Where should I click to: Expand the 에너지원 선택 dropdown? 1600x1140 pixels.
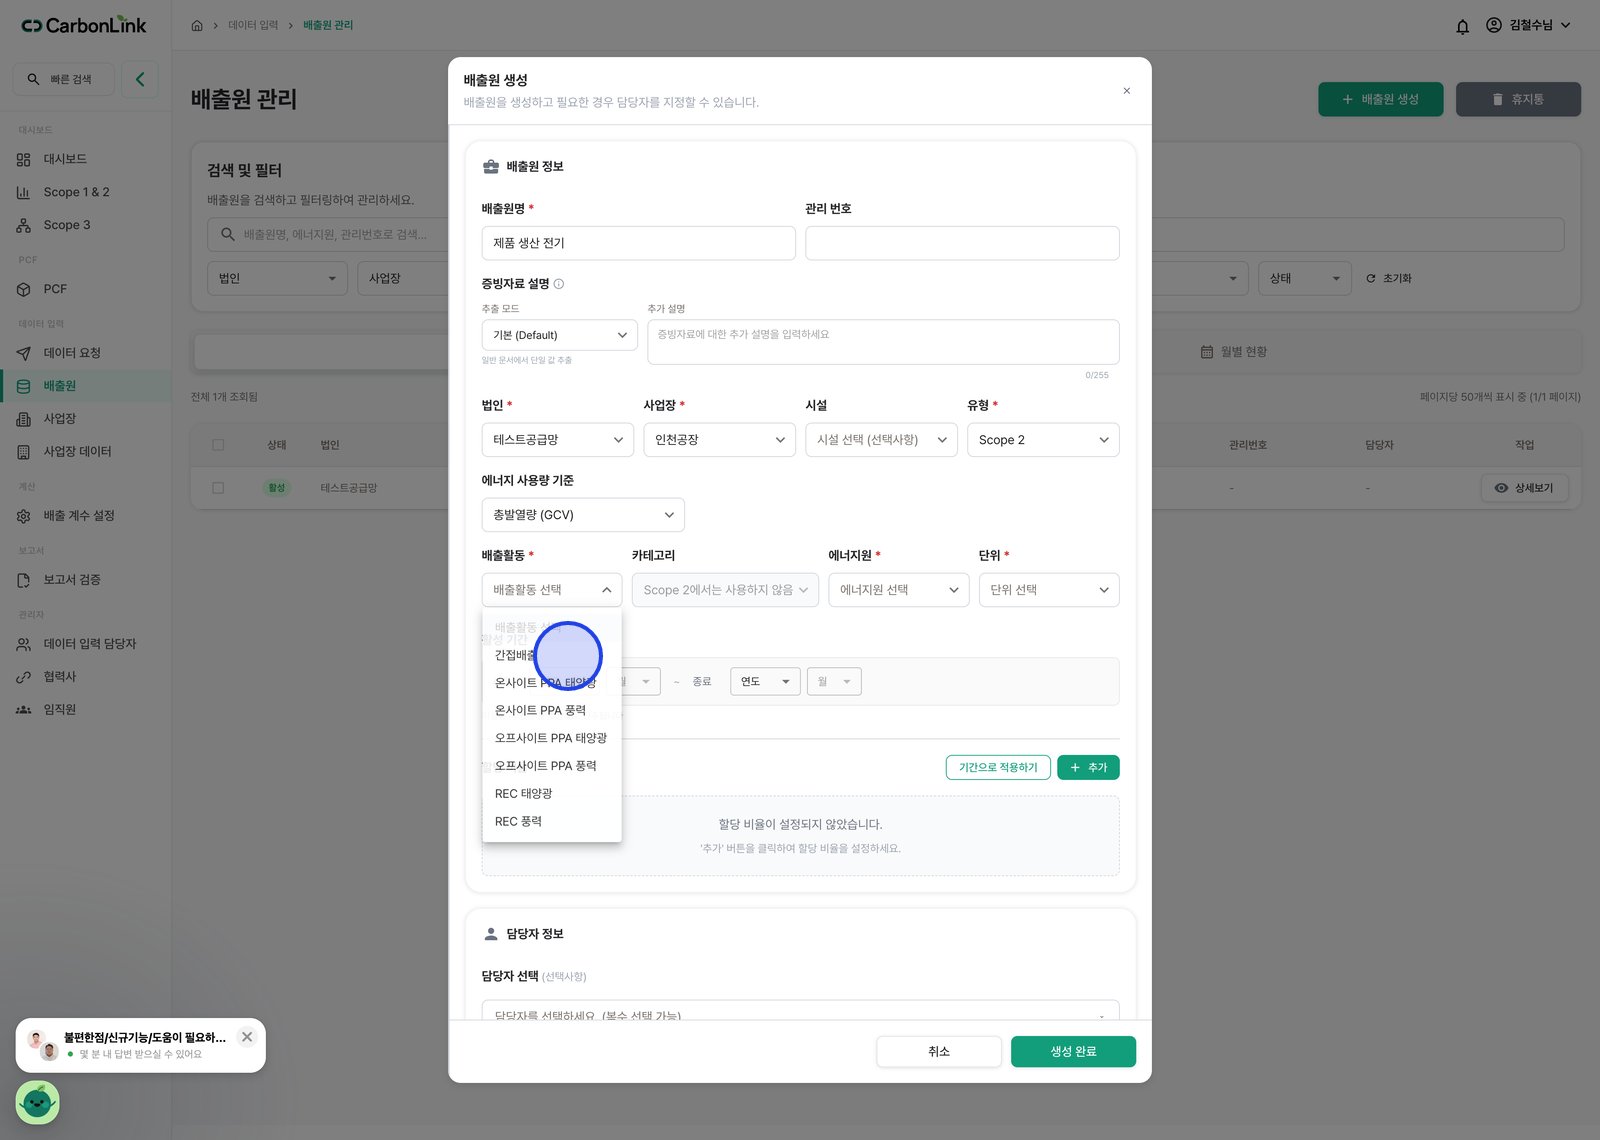click(x=899, y=590)
